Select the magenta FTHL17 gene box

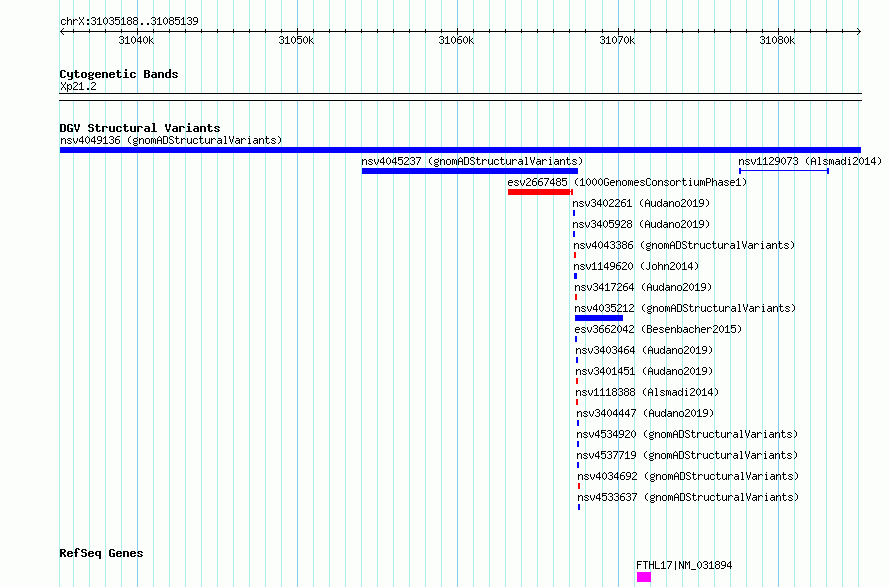pyautogui.click(x=644, y=577)
